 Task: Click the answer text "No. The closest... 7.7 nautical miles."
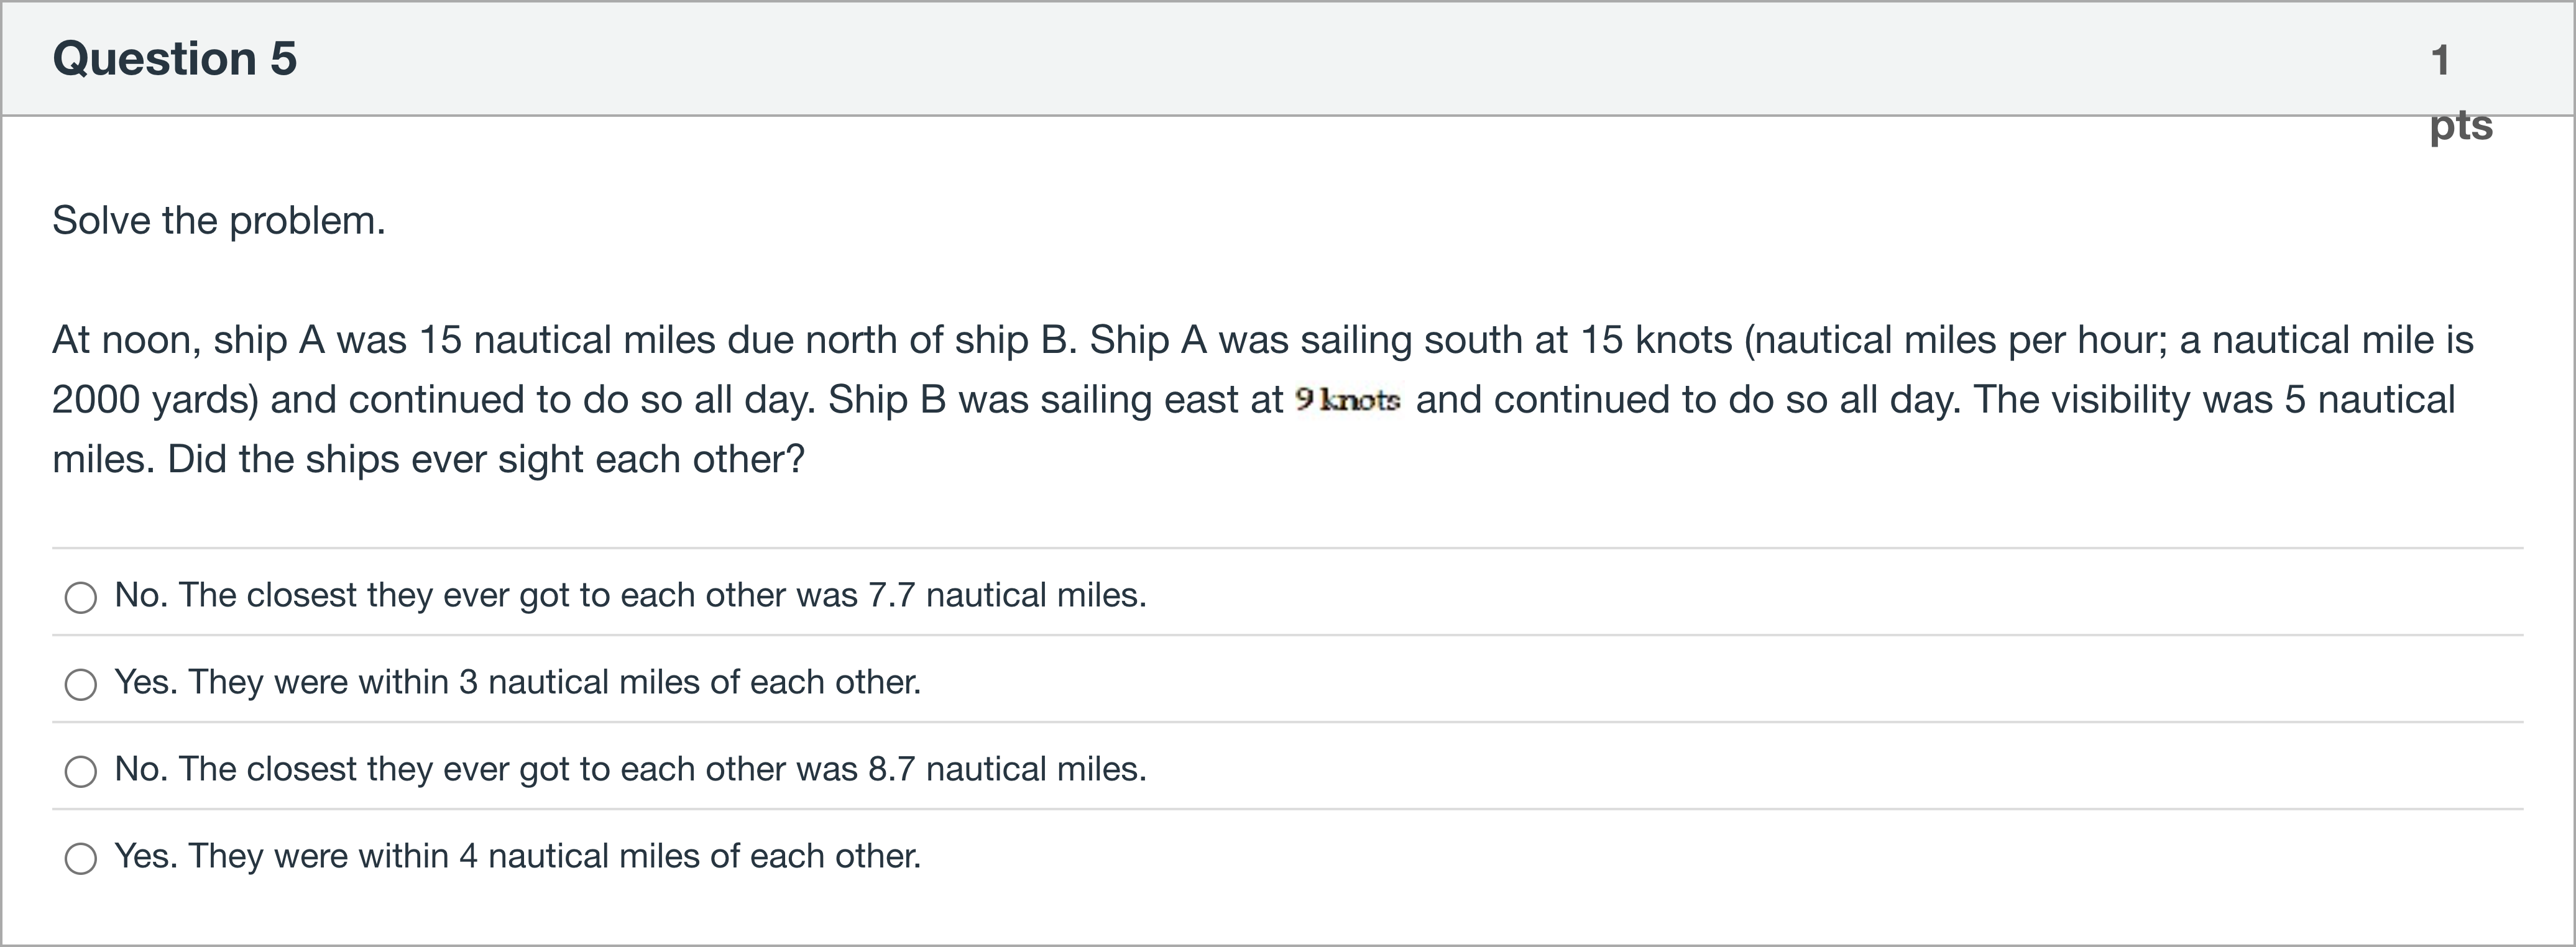(x=630, y=595)
